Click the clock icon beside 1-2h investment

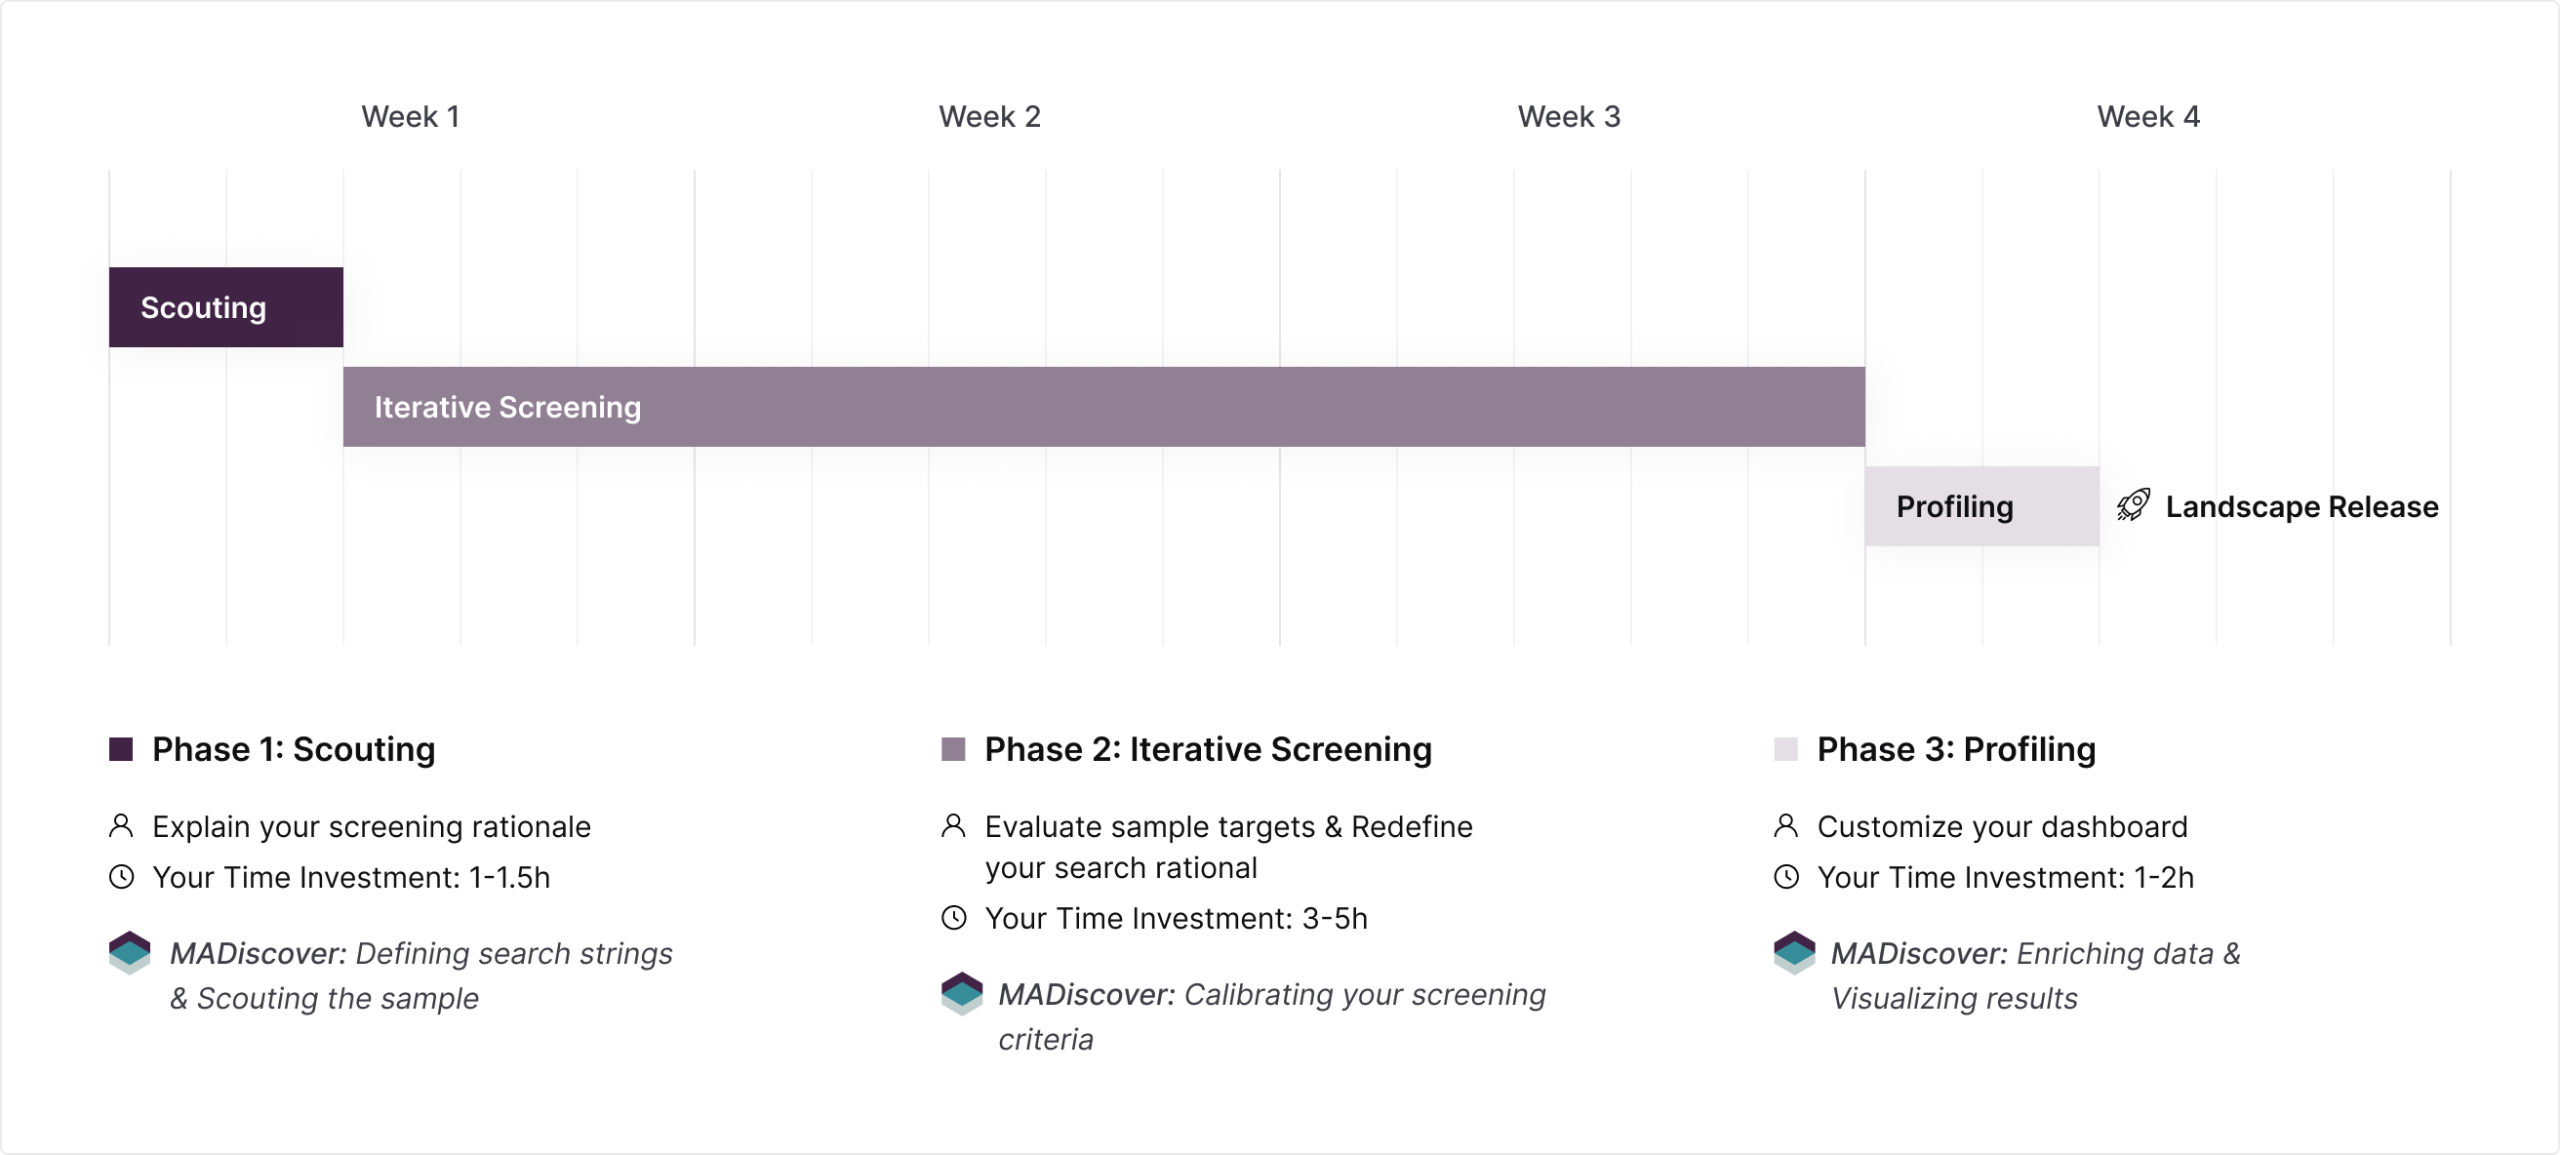1786,877
